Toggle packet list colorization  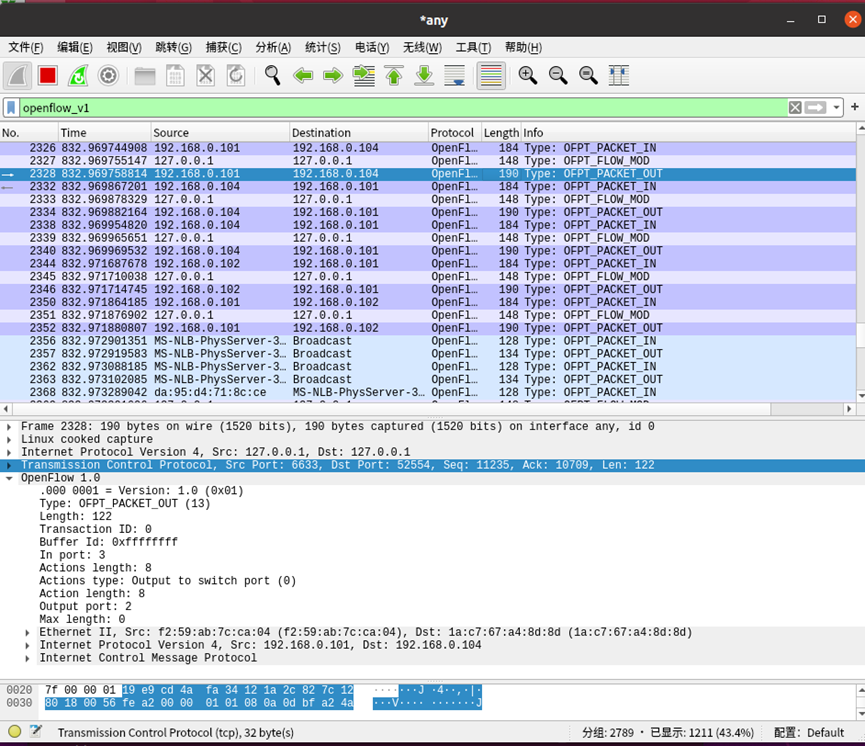(490, 75)
